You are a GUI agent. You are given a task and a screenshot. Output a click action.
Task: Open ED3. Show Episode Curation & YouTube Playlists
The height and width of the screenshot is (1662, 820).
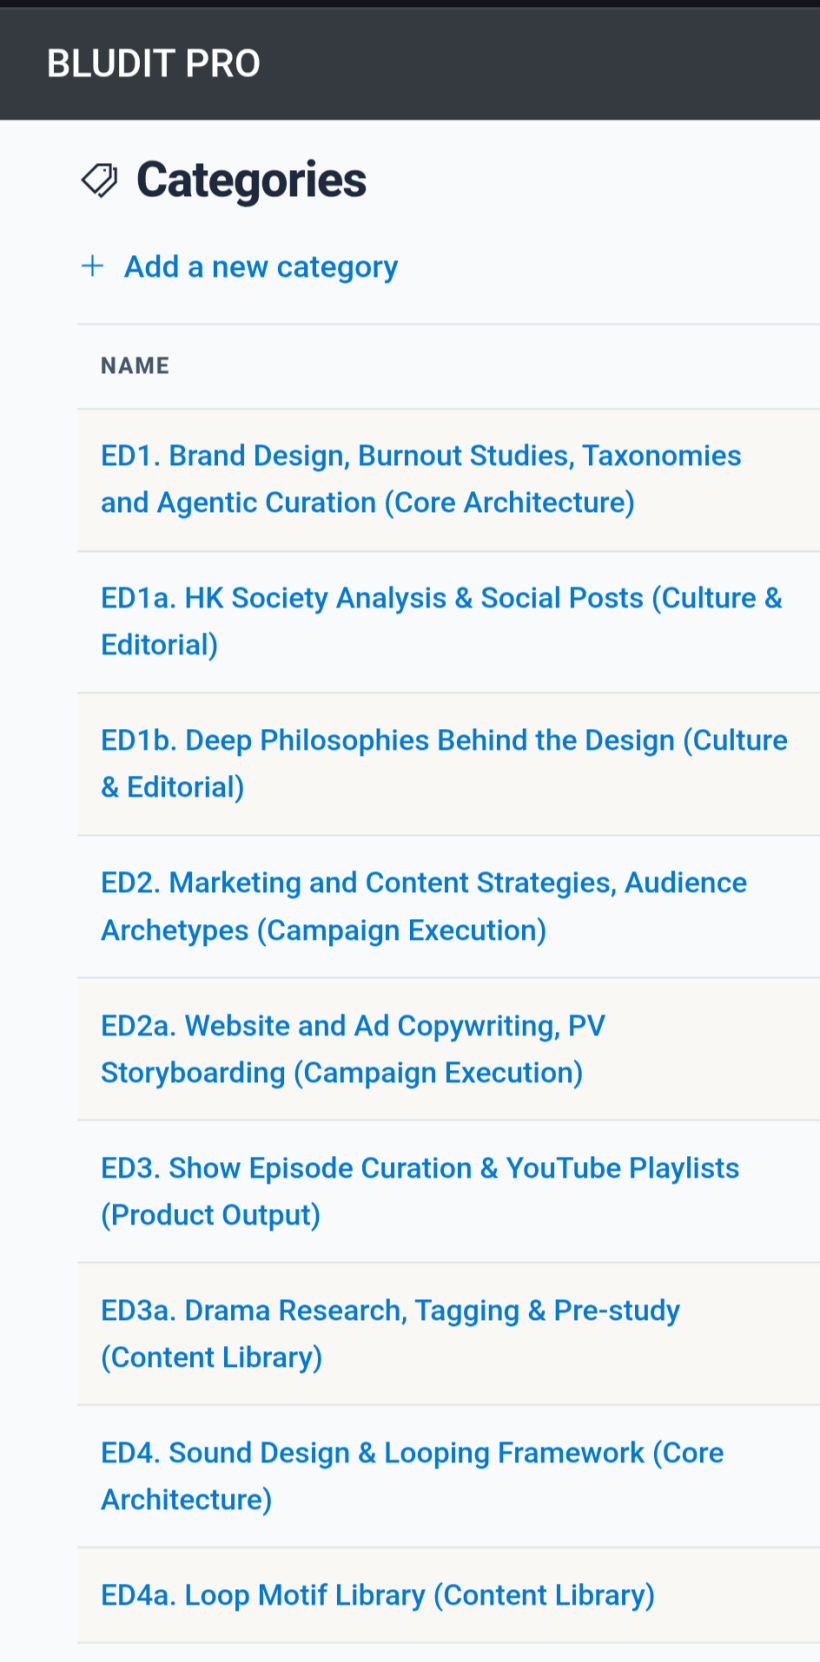tap(420, 1191)
